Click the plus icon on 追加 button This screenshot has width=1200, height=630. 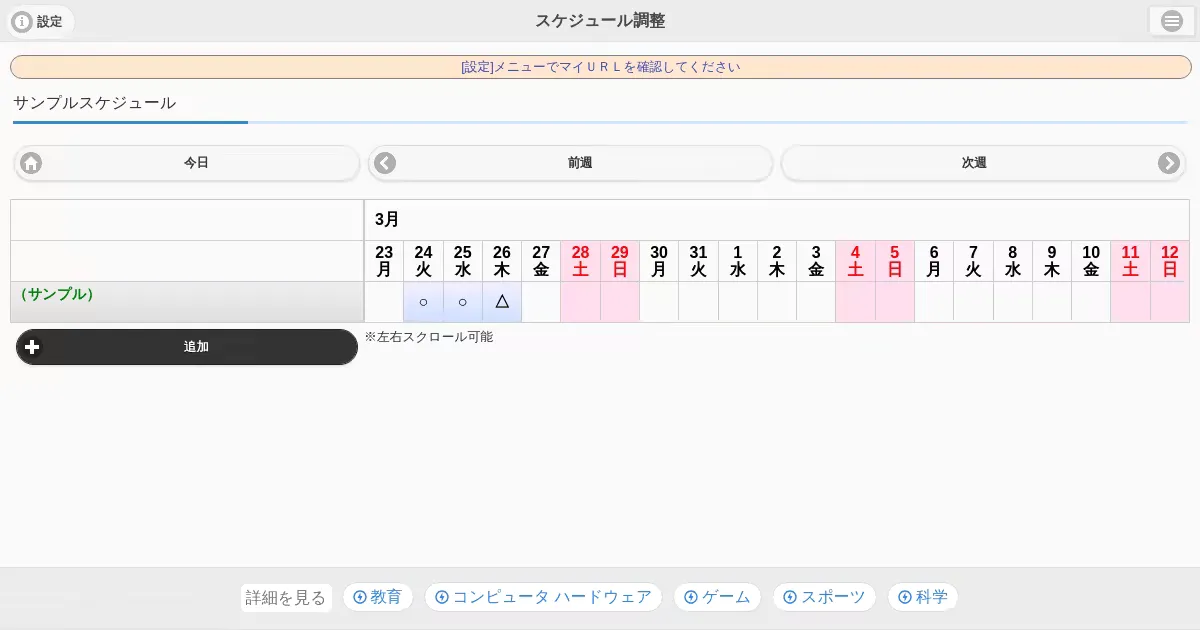tap(32, 347)
